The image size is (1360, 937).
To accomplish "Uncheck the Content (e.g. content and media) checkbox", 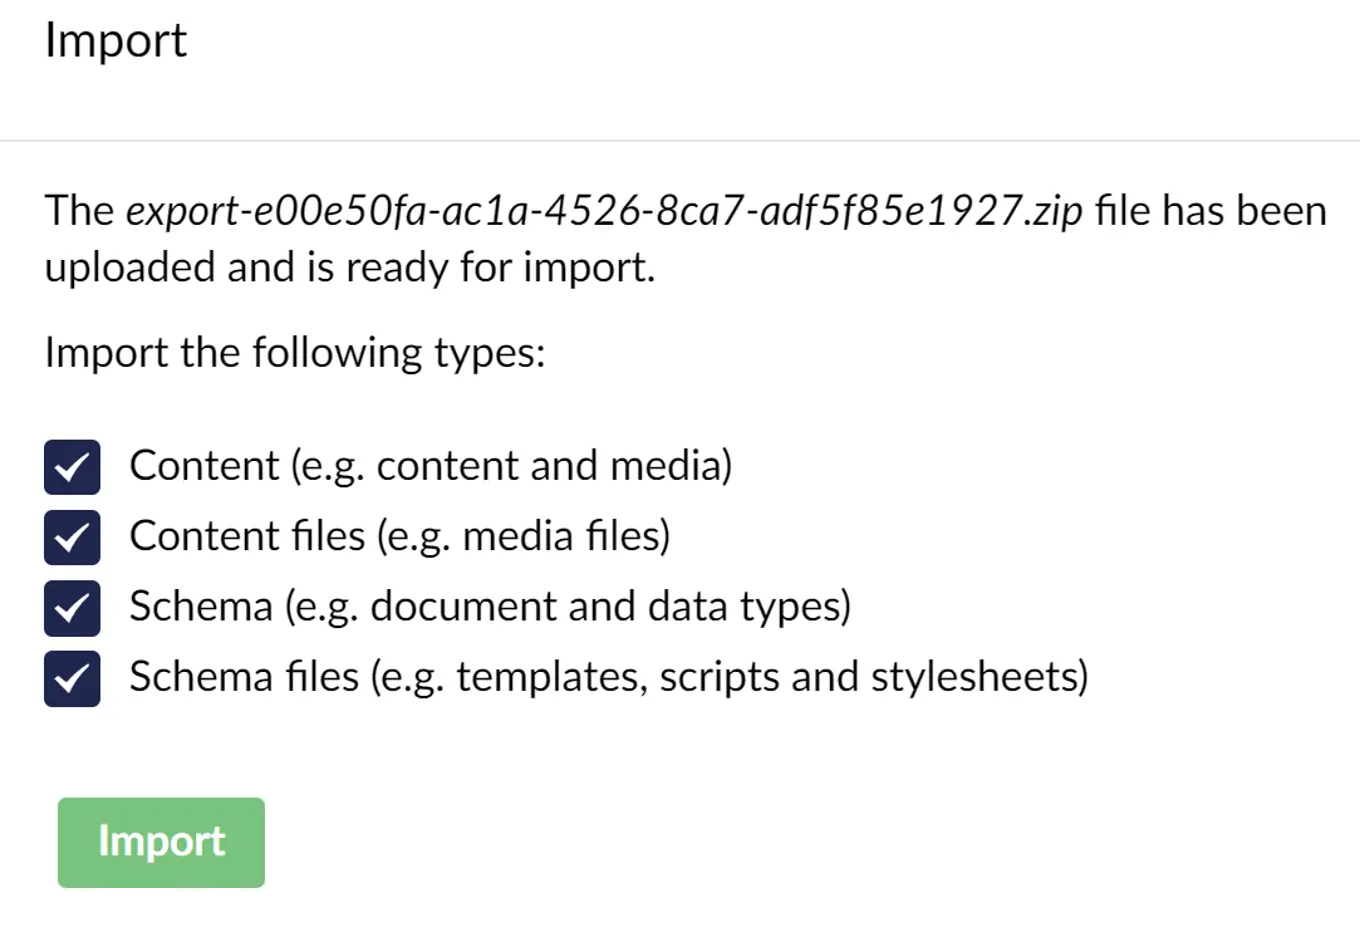I will point(72,467).
